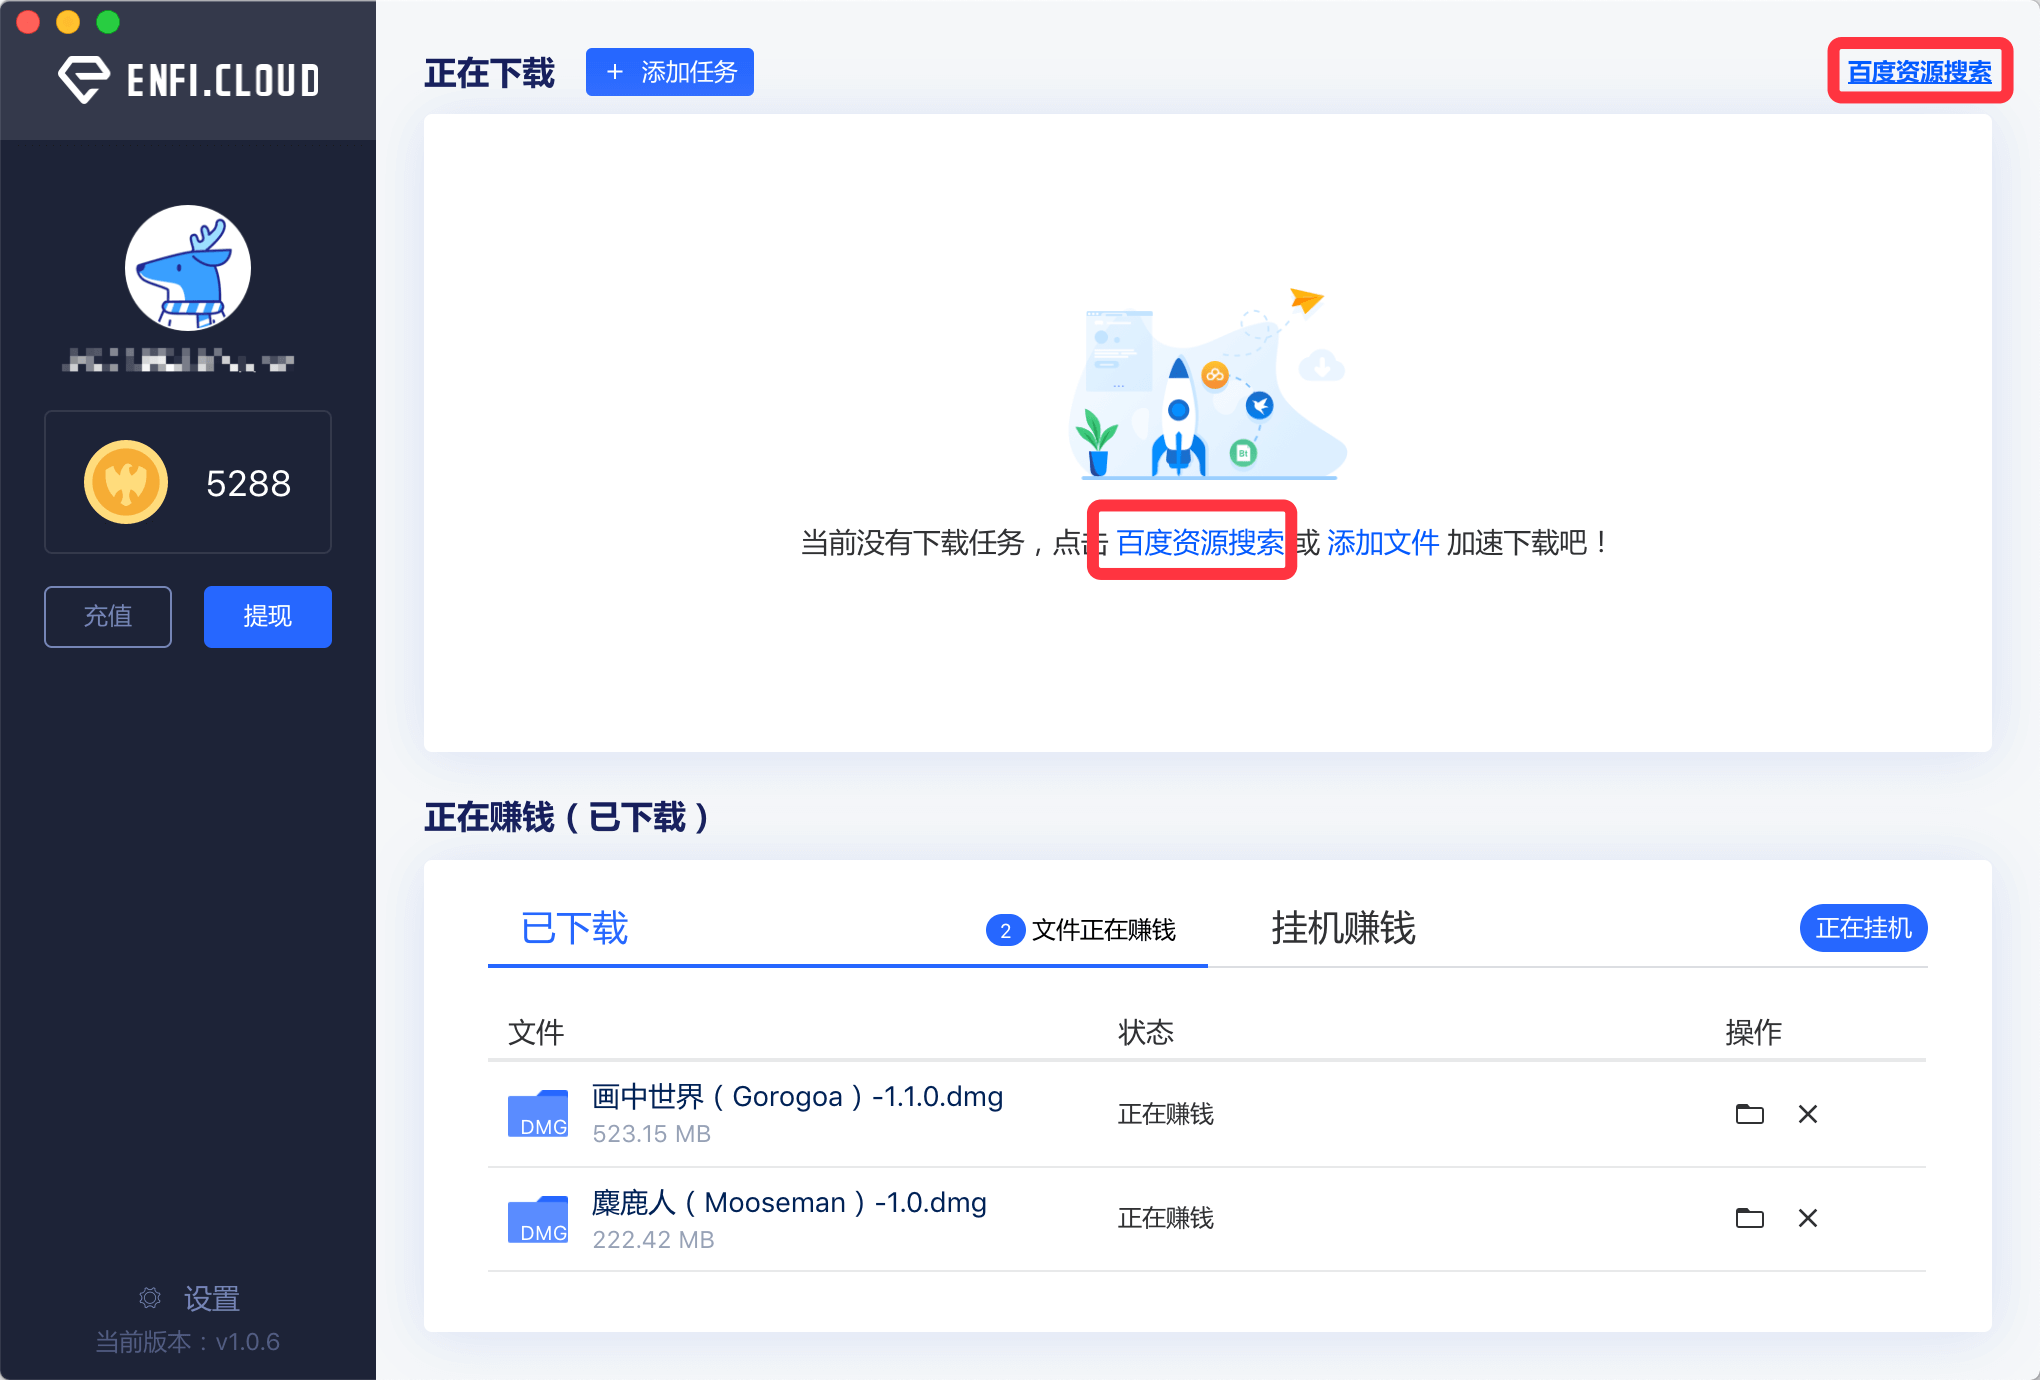Open folder for the Mooseman file

click(1750, 1217)
